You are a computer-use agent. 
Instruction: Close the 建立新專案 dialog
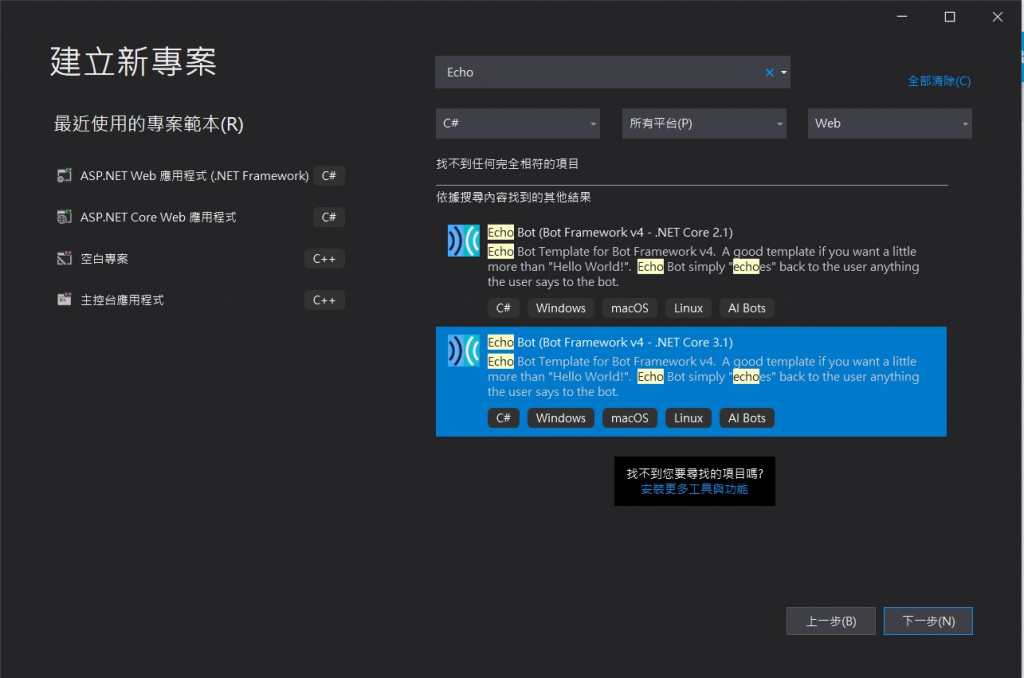click(997, 17)
